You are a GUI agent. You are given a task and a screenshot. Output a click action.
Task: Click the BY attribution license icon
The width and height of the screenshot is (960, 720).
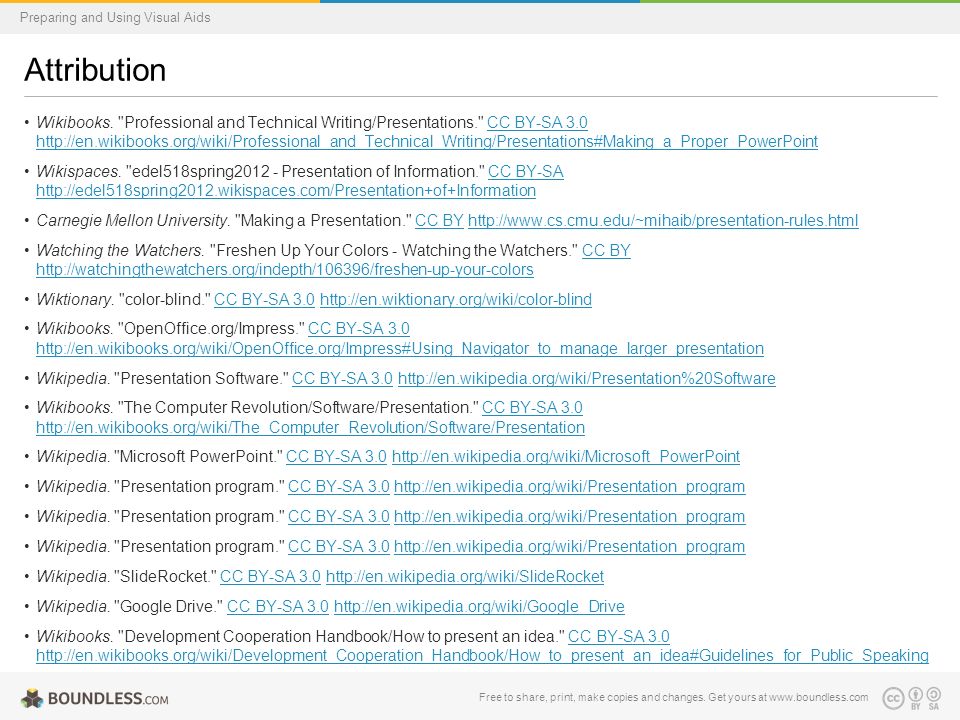916,698
